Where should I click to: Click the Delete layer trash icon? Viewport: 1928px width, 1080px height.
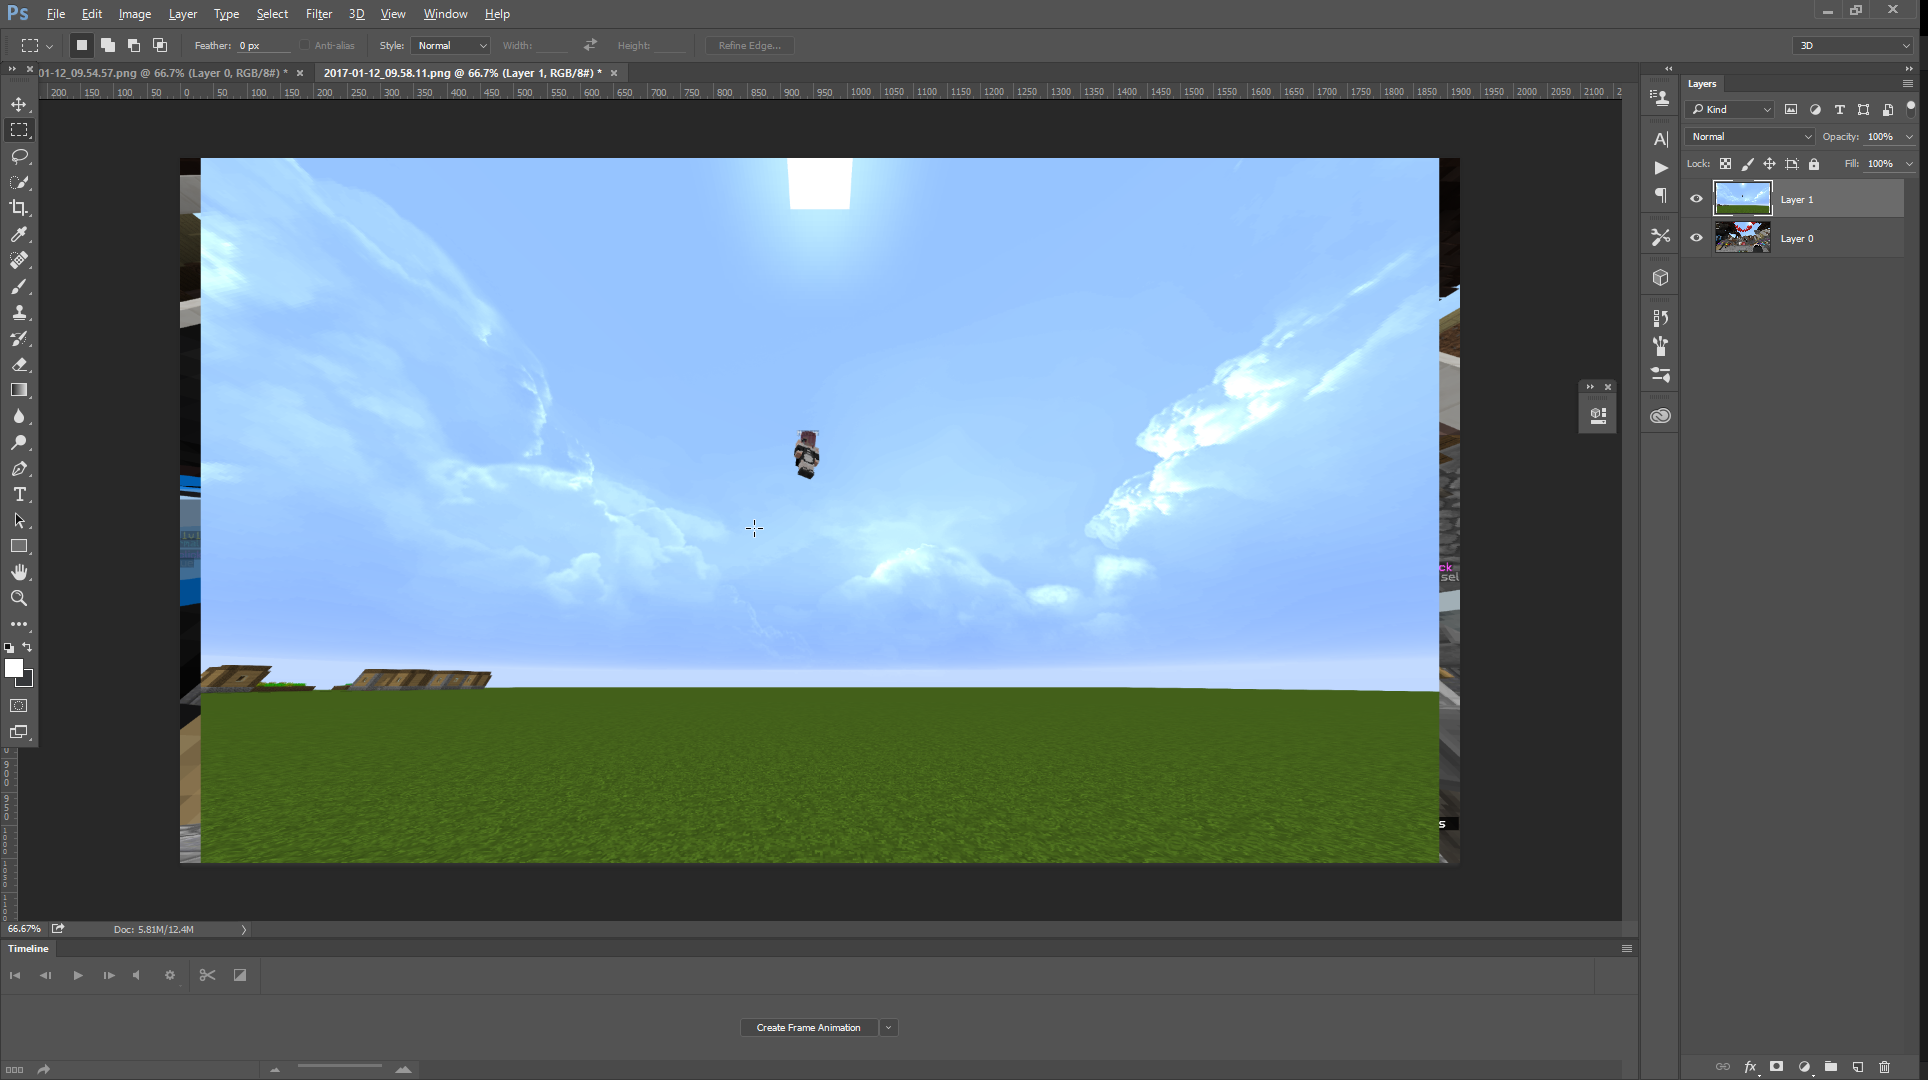pos(1884,1067)
